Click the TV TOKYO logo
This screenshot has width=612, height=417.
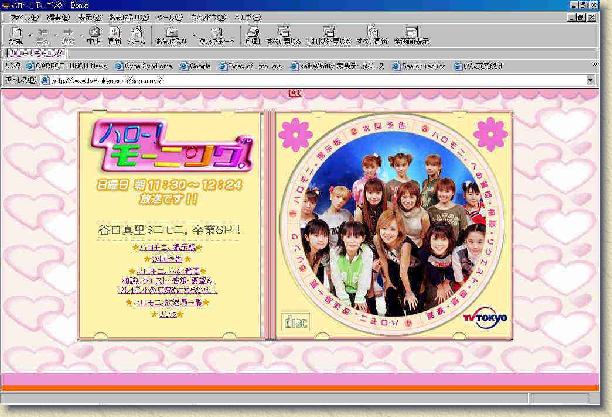[x=485, y=317]
